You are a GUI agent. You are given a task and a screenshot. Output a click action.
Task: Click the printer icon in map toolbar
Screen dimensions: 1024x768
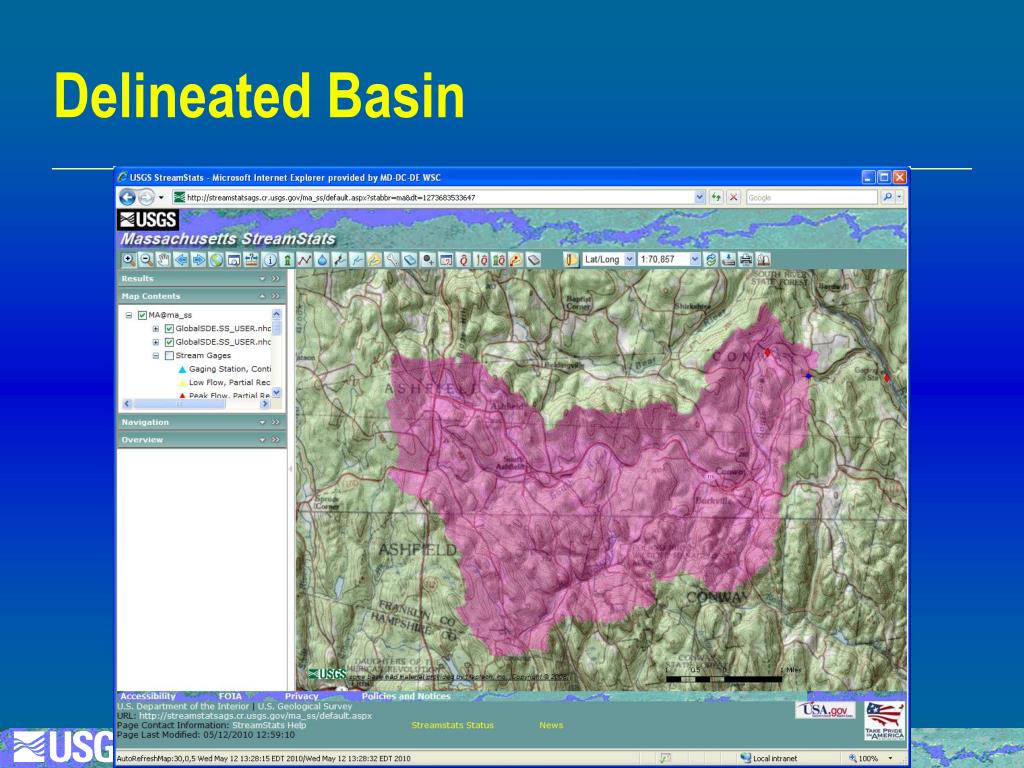[746, 259]
